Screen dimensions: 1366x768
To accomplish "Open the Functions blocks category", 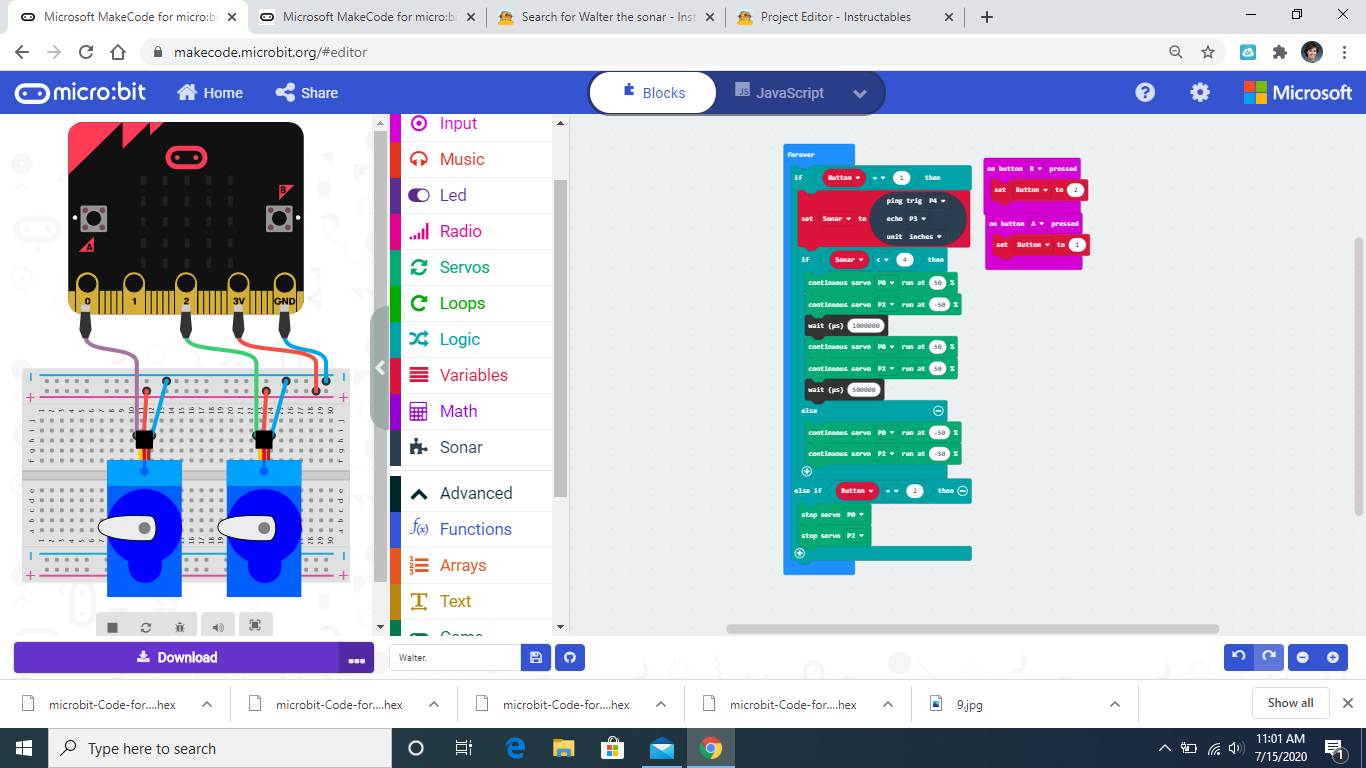I will tap(470, 529).
